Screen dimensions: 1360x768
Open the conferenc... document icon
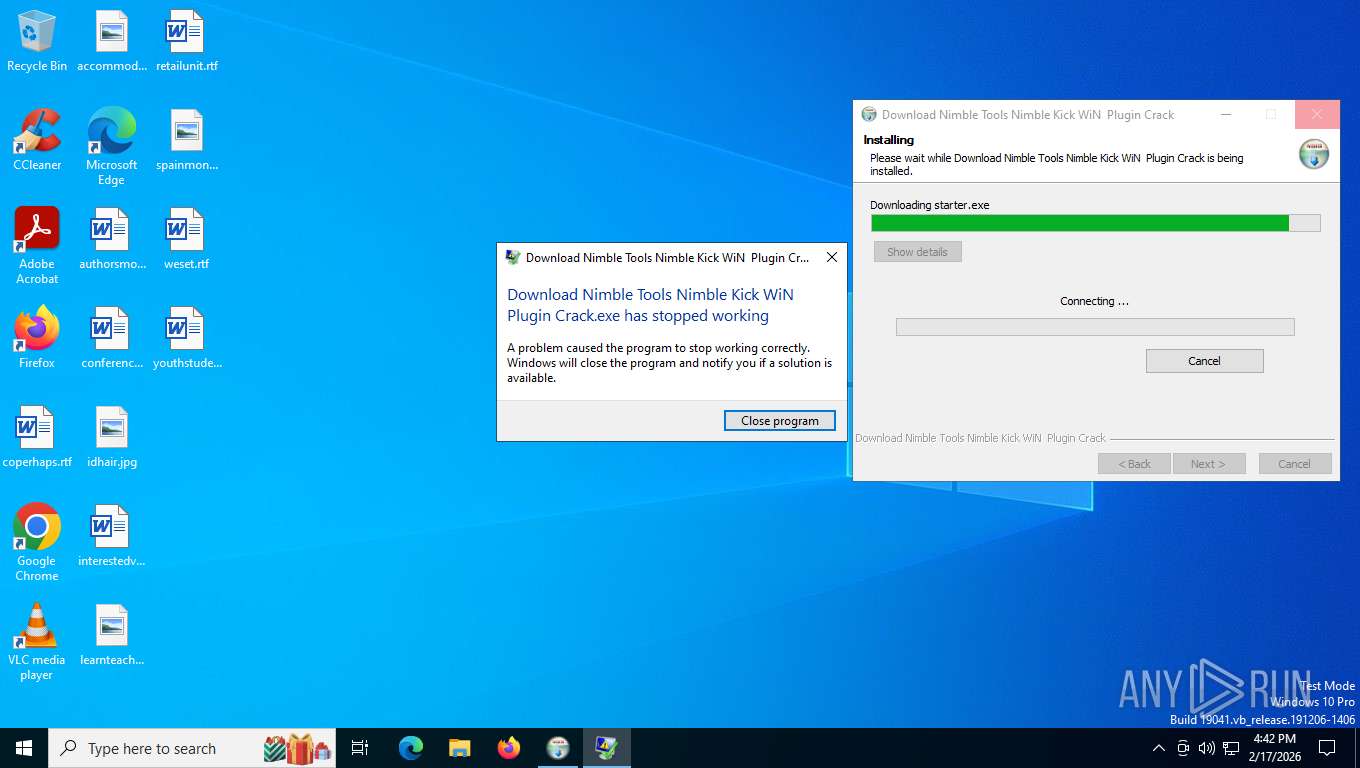(x=112, y=338)
